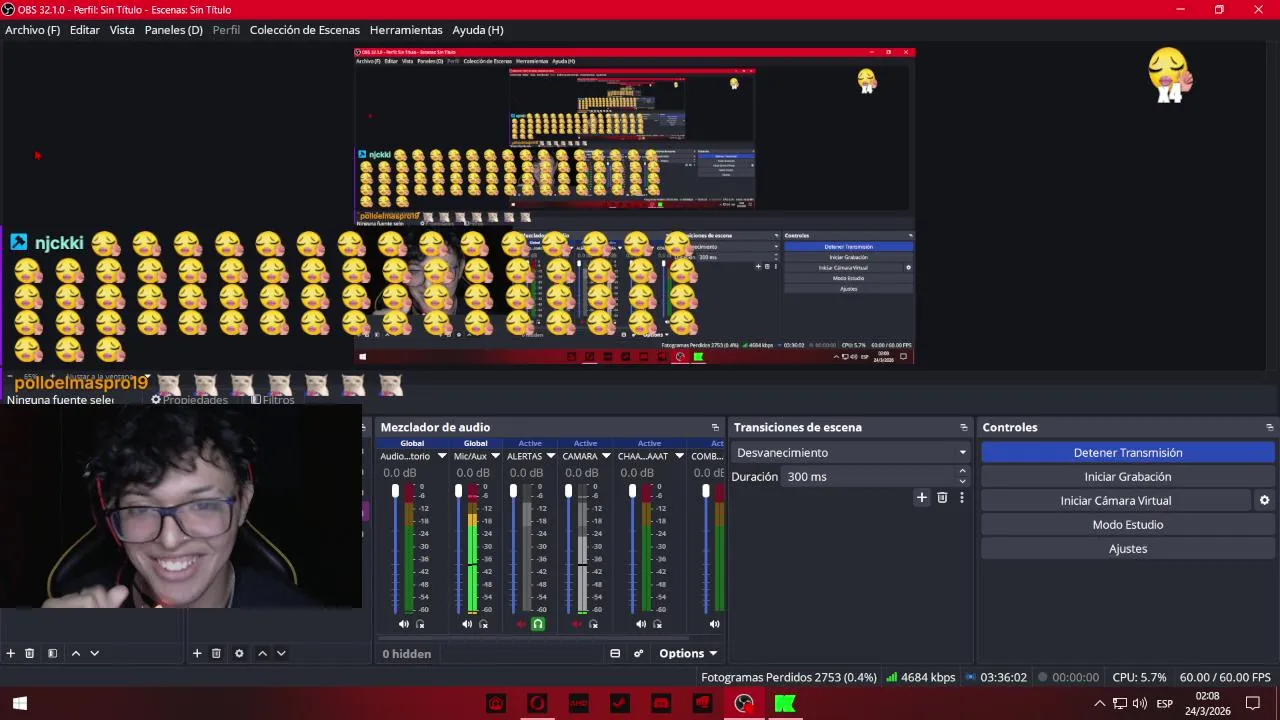Image resolution: width=1280 pixels, height=720 pixels.
Task: Open the mixer Options dropdown
Action: (x=688, y=653)
